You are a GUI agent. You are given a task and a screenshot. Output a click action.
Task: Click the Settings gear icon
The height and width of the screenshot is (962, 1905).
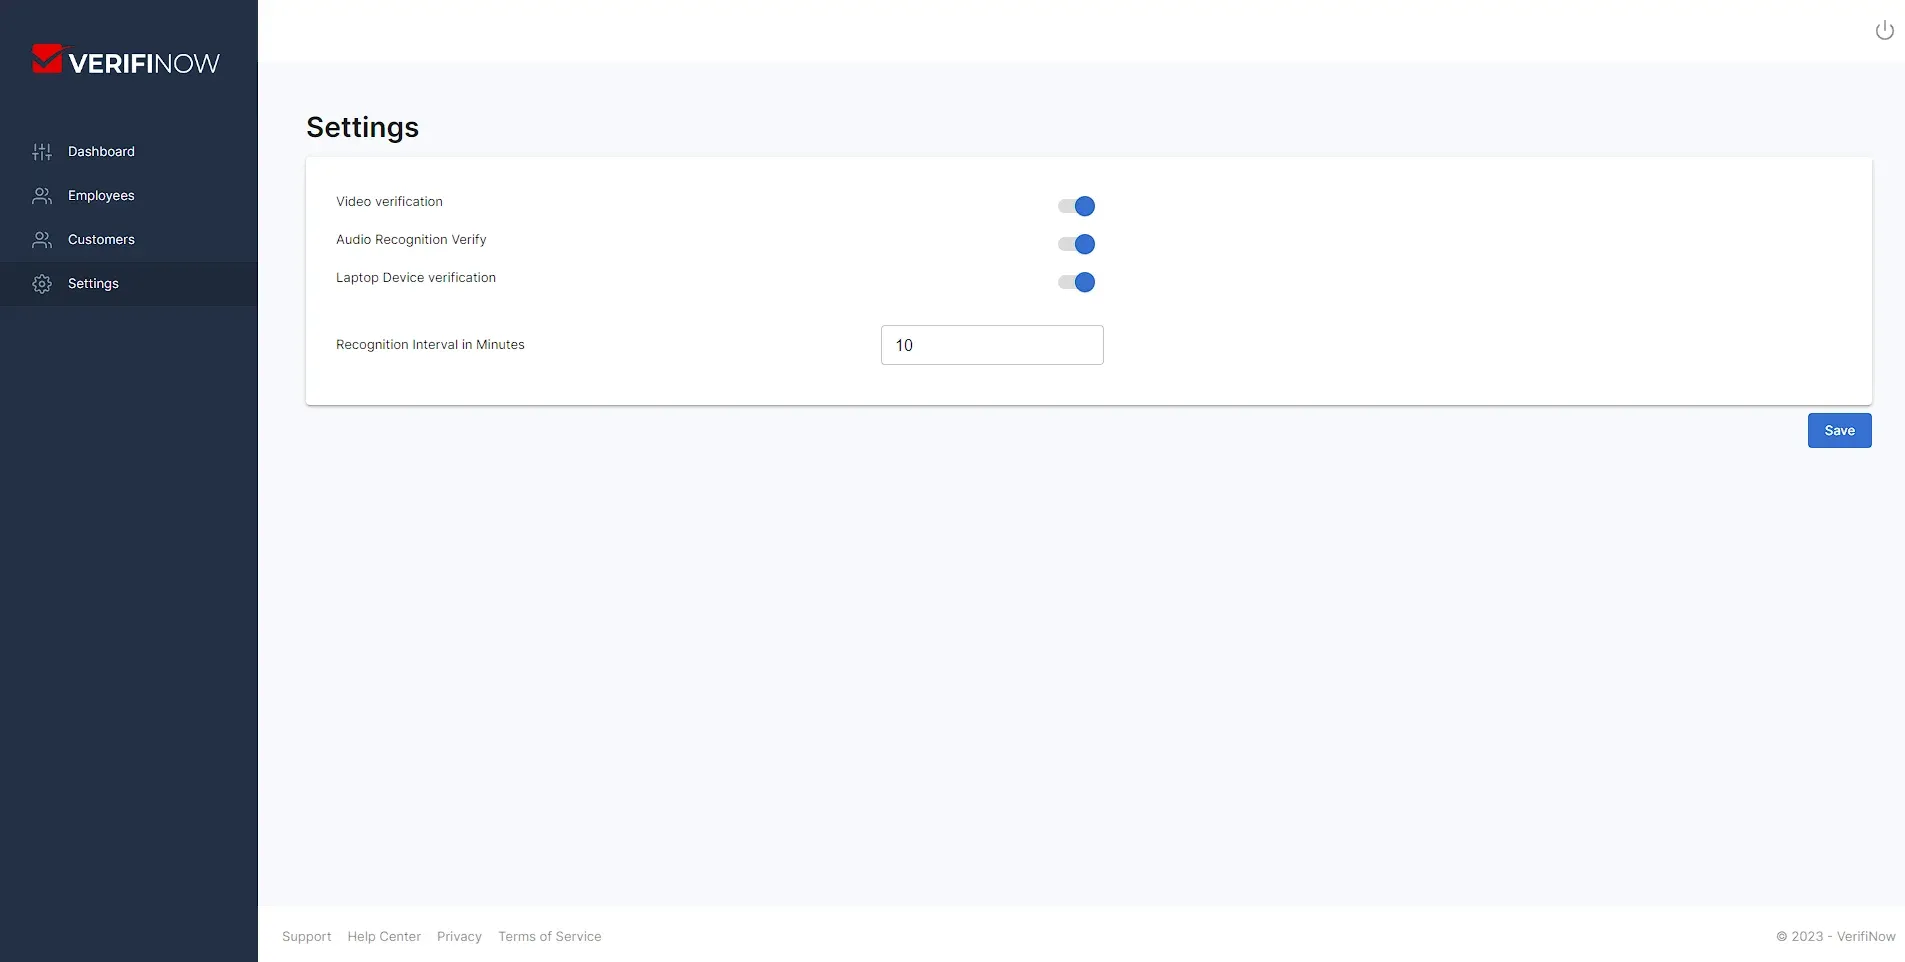[40, 283]
